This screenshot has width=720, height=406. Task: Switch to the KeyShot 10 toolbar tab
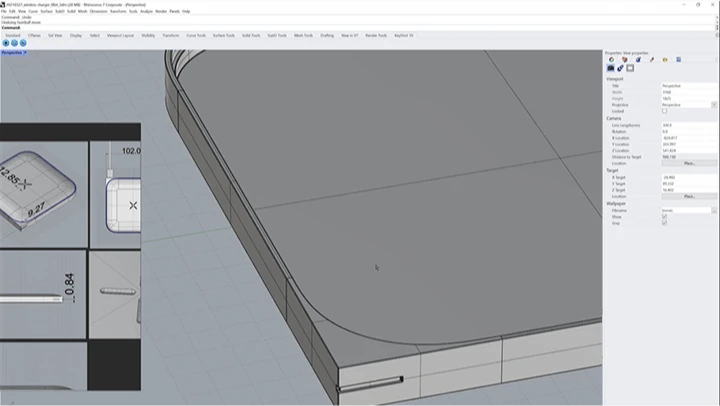(404, 35)
